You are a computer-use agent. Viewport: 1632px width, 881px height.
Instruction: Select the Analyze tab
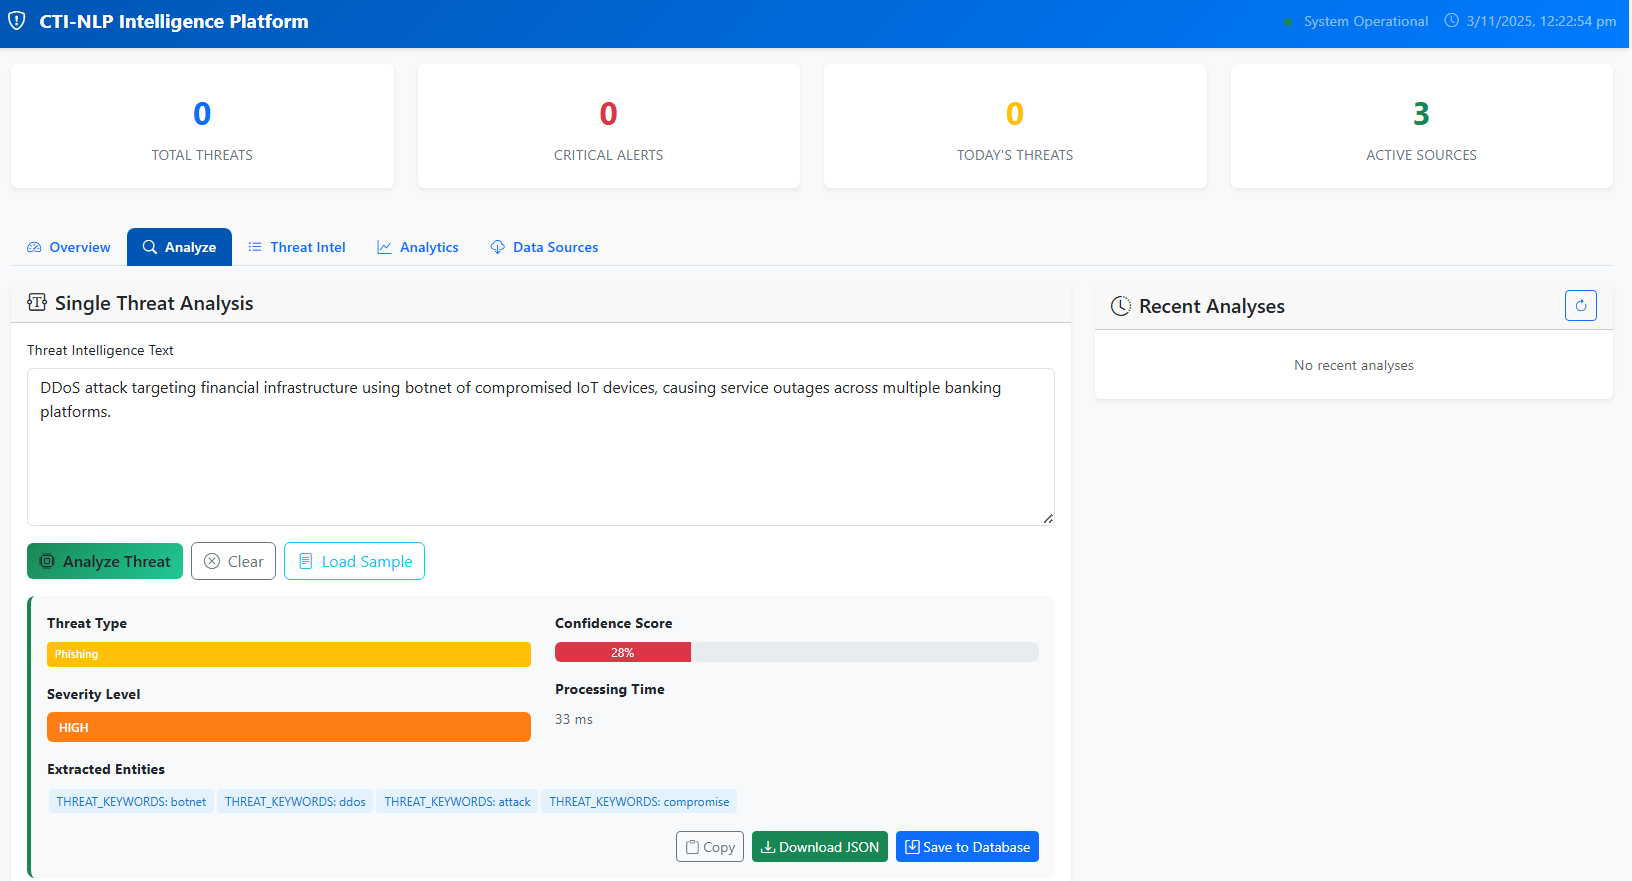coord(179,247)
